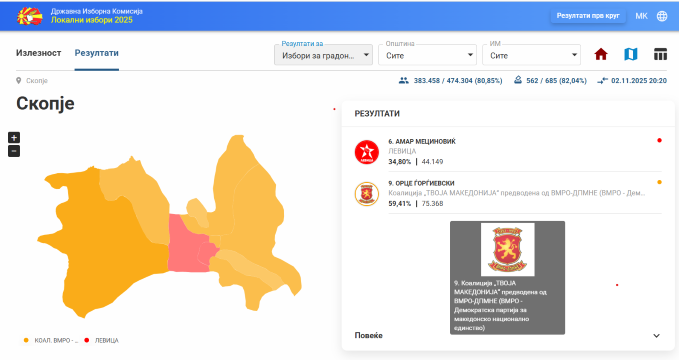This screenshot has width=679, height=360.
Task: Switch to the Излезност tab
Action: point(39,53)
